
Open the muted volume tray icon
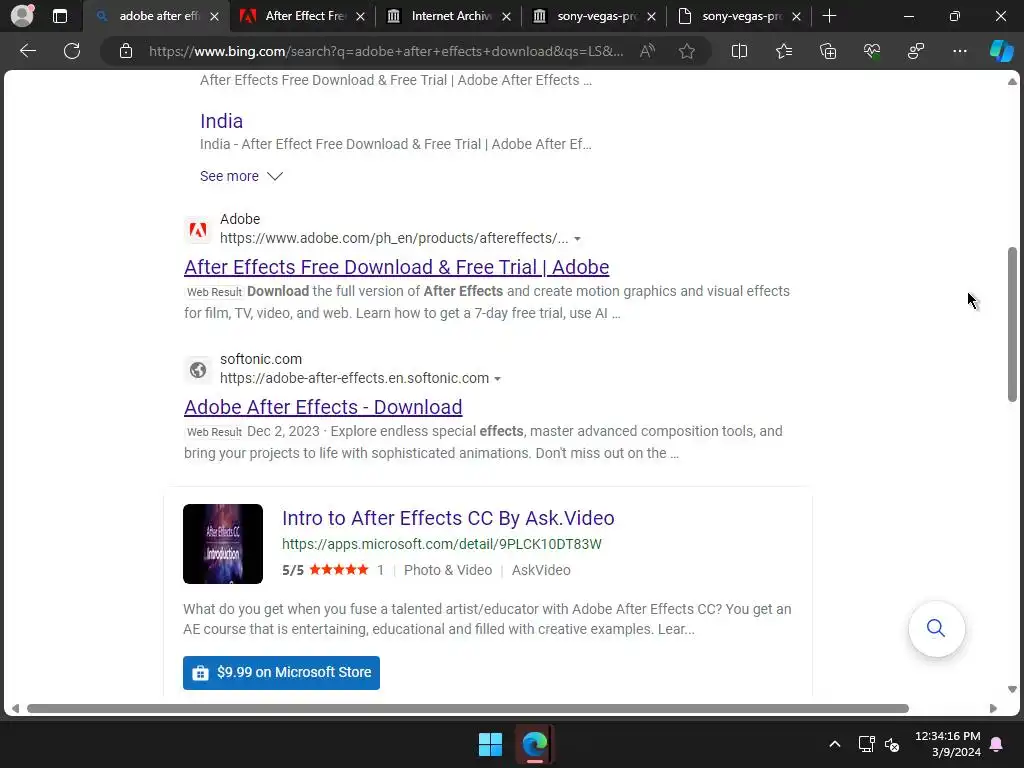[892, 744]
